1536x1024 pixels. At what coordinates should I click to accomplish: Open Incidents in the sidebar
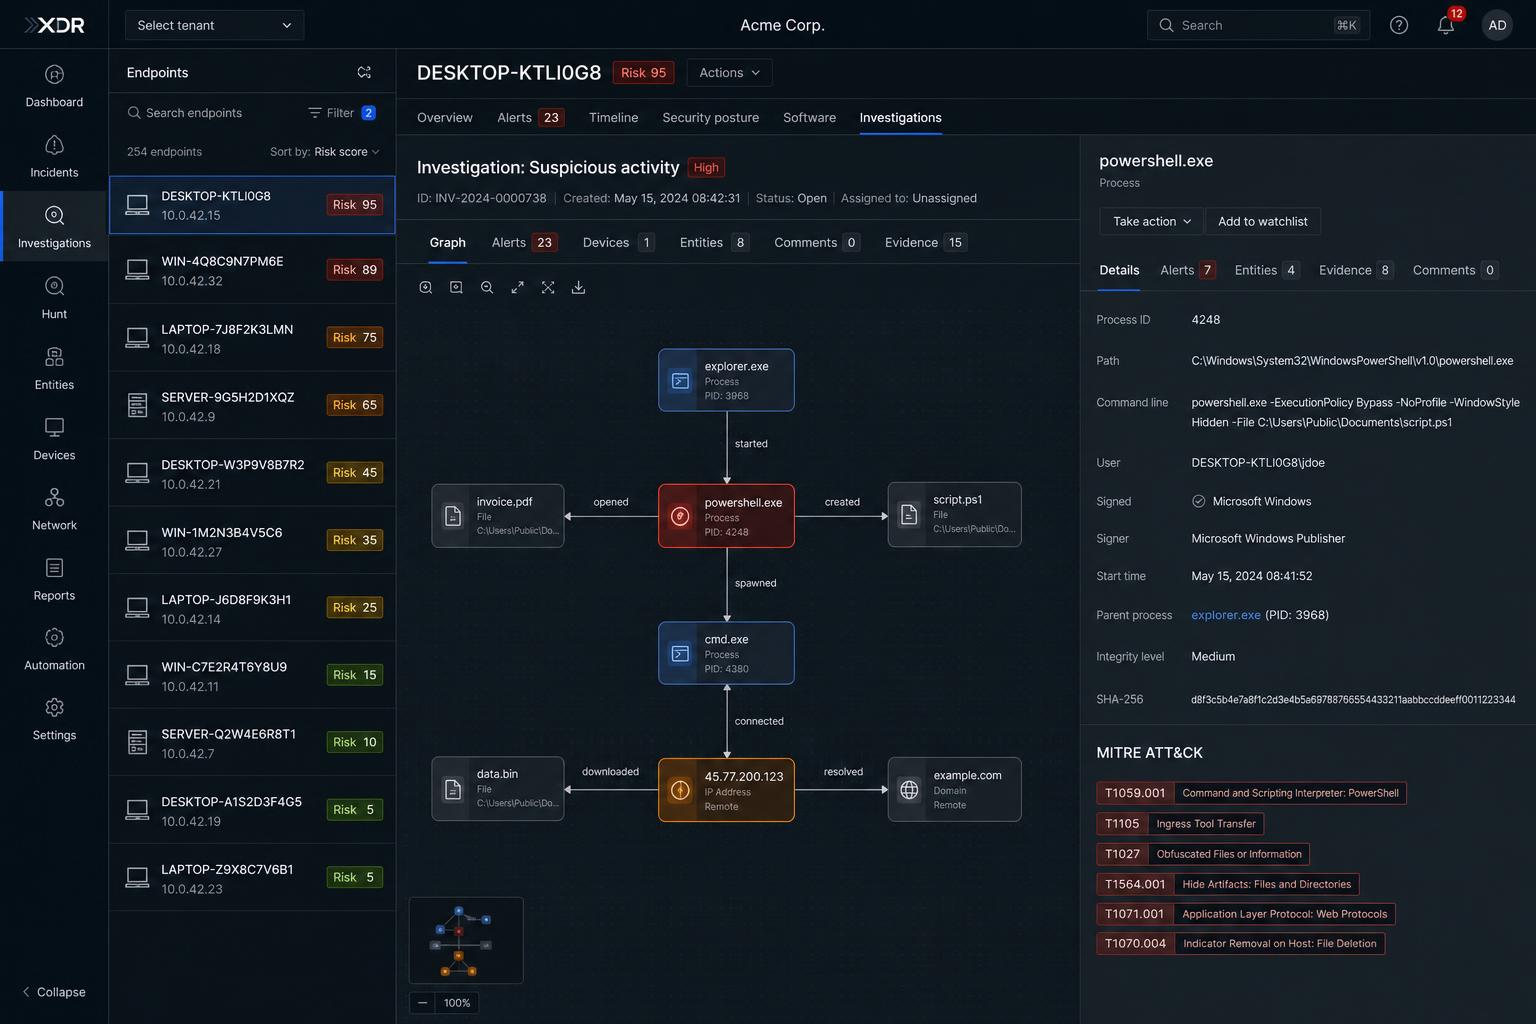pyautogui.click(x=54, y=157)
